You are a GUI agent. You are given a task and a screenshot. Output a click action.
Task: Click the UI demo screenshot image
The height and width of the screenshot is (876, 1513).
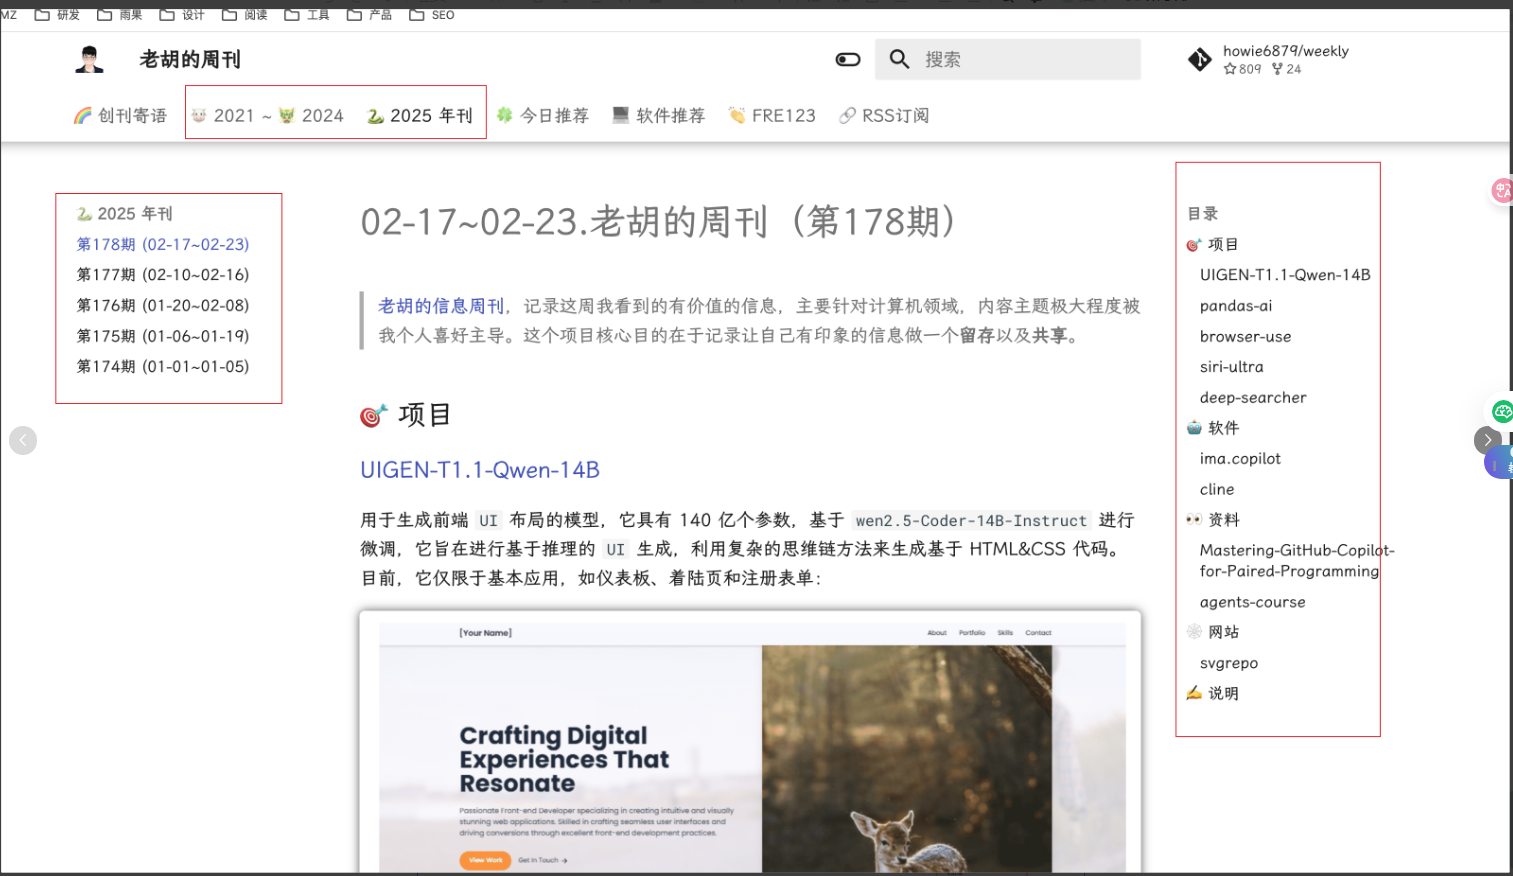click(750, 741)
